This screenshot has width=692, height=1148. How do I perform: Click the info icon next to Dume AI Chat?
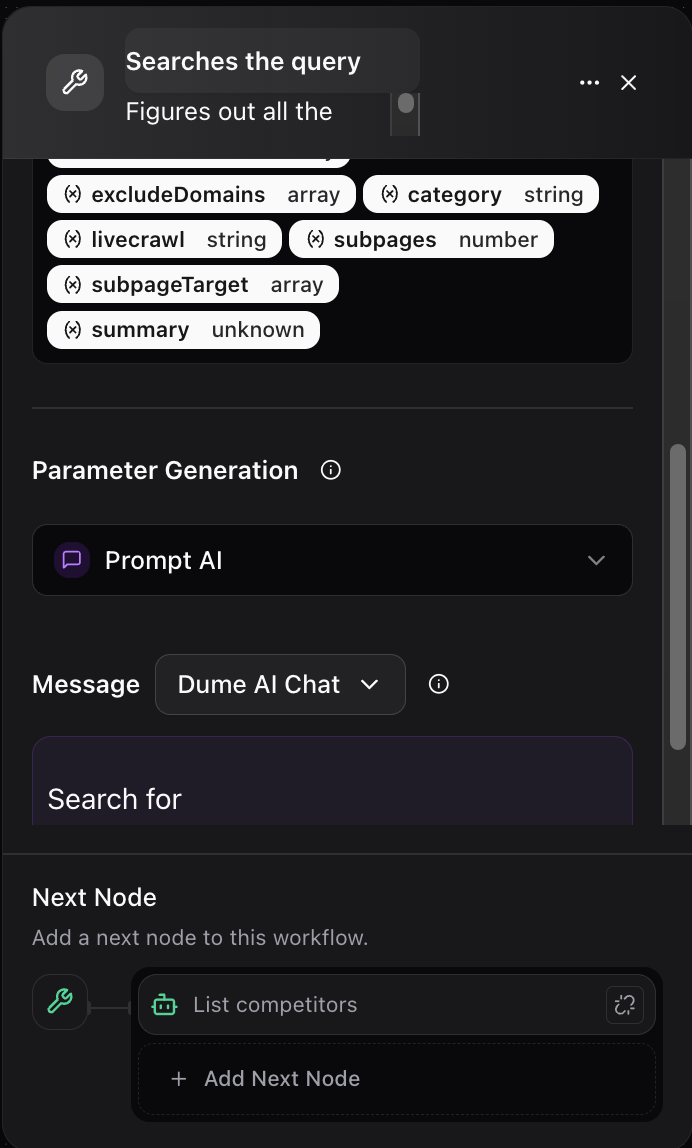(x=438, y=684)
